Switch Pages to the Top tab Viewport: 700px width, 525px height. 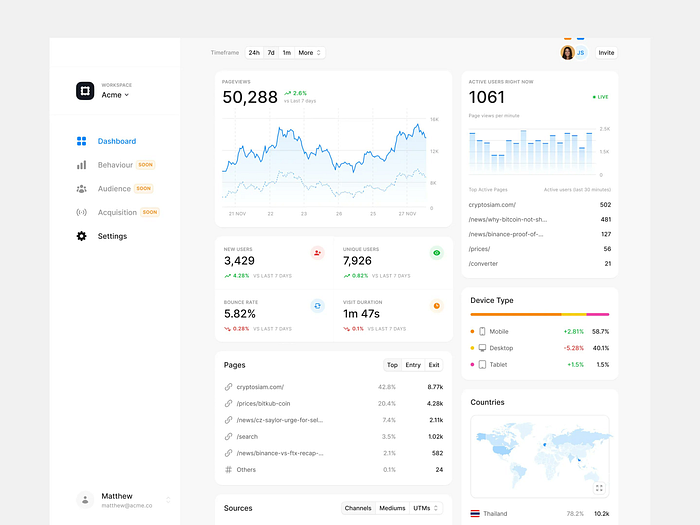point(392,365)
